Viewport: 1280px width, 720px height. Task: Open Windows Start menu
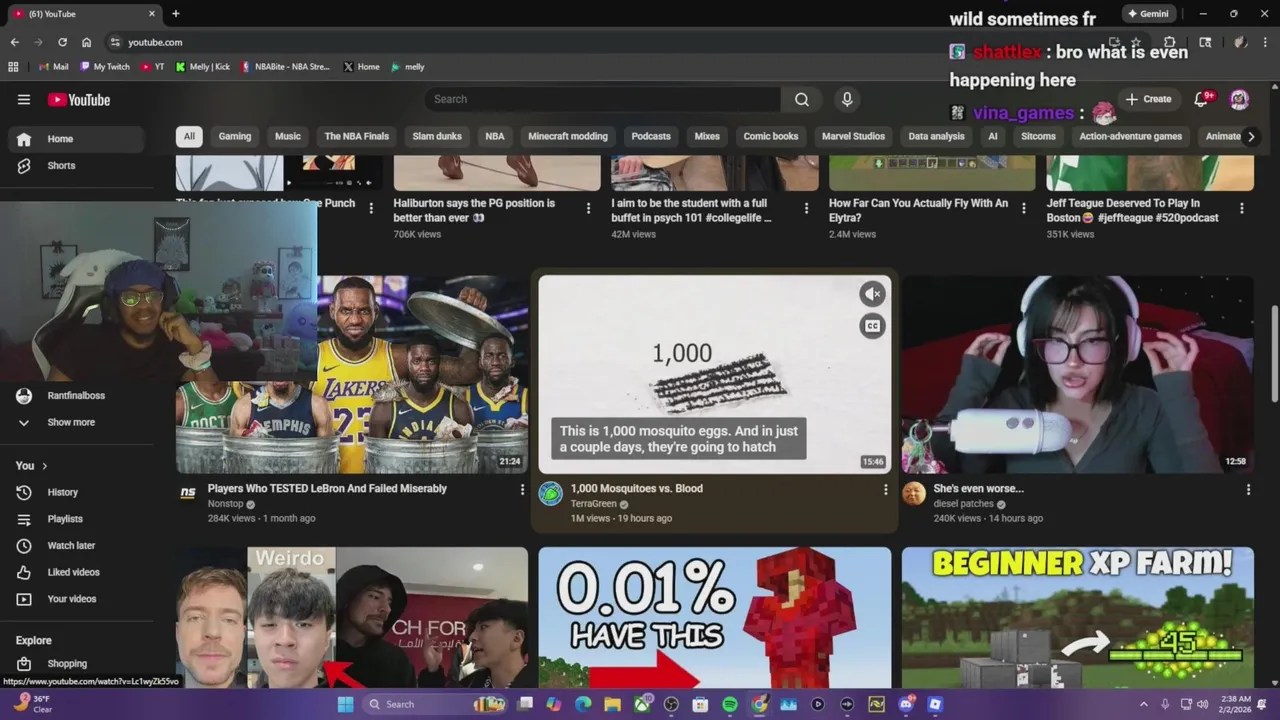click(x=345, y=704)
